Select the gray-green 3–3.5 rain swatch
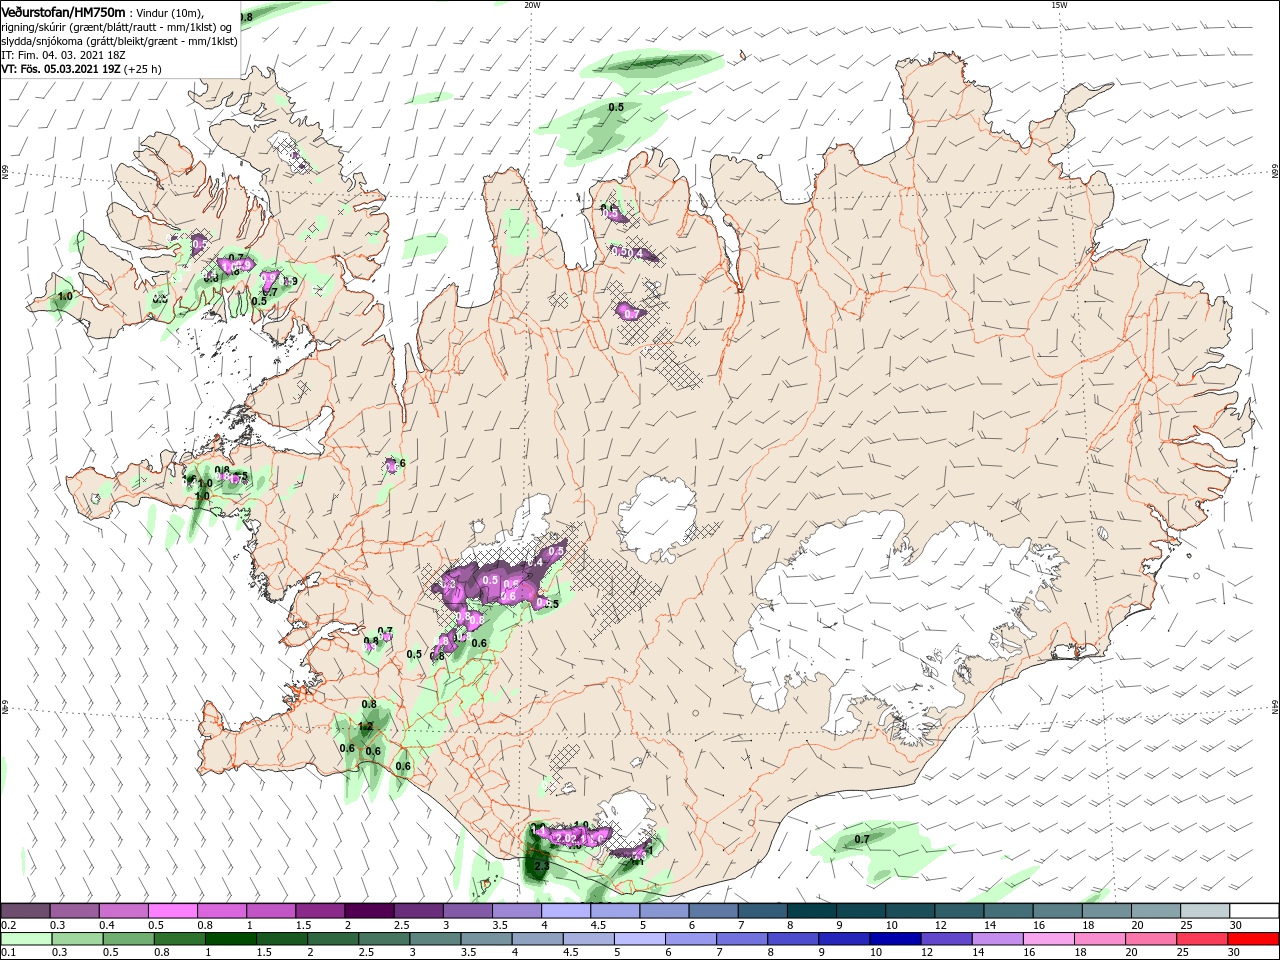This screenshot has width=1280, height=960. pos(434,939)
